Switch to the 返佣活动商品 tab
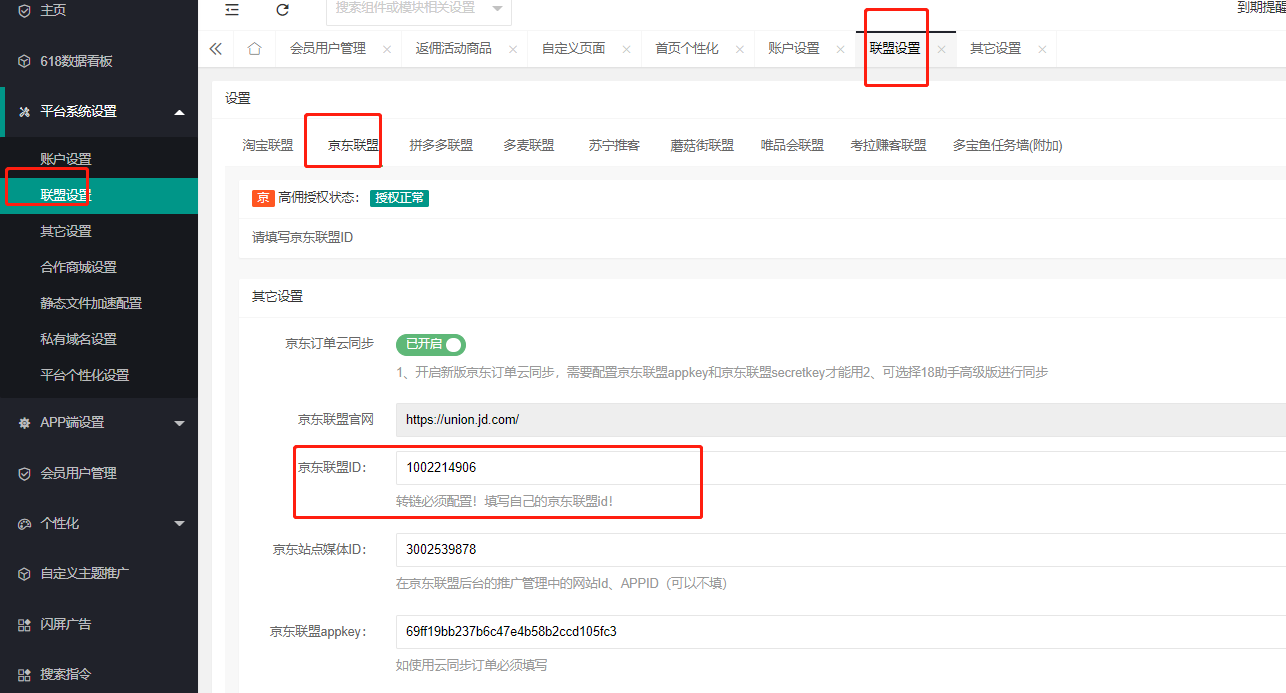The height and width of the screenshot is (693, 1286). (x=454, y=48)
